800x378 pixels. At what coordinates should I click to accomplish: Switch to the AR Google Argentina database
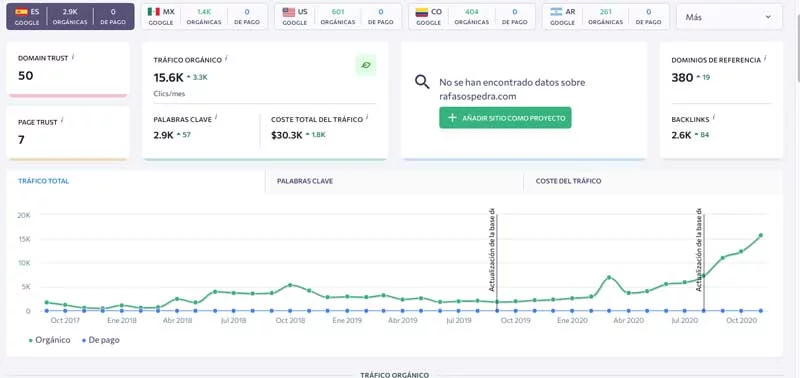[x=606, y=17]
